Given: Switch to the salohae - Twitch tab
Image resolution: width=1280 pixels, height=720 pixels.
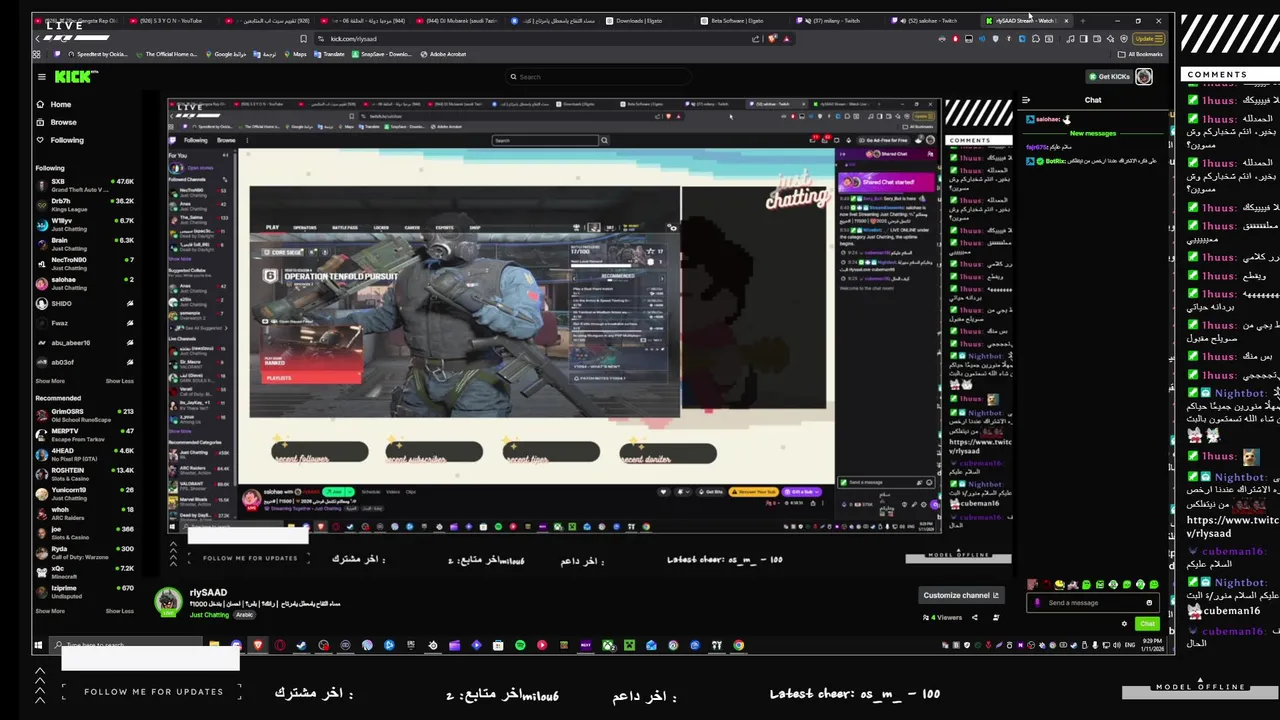Looking at the screenshot, I should pos(930,20).
